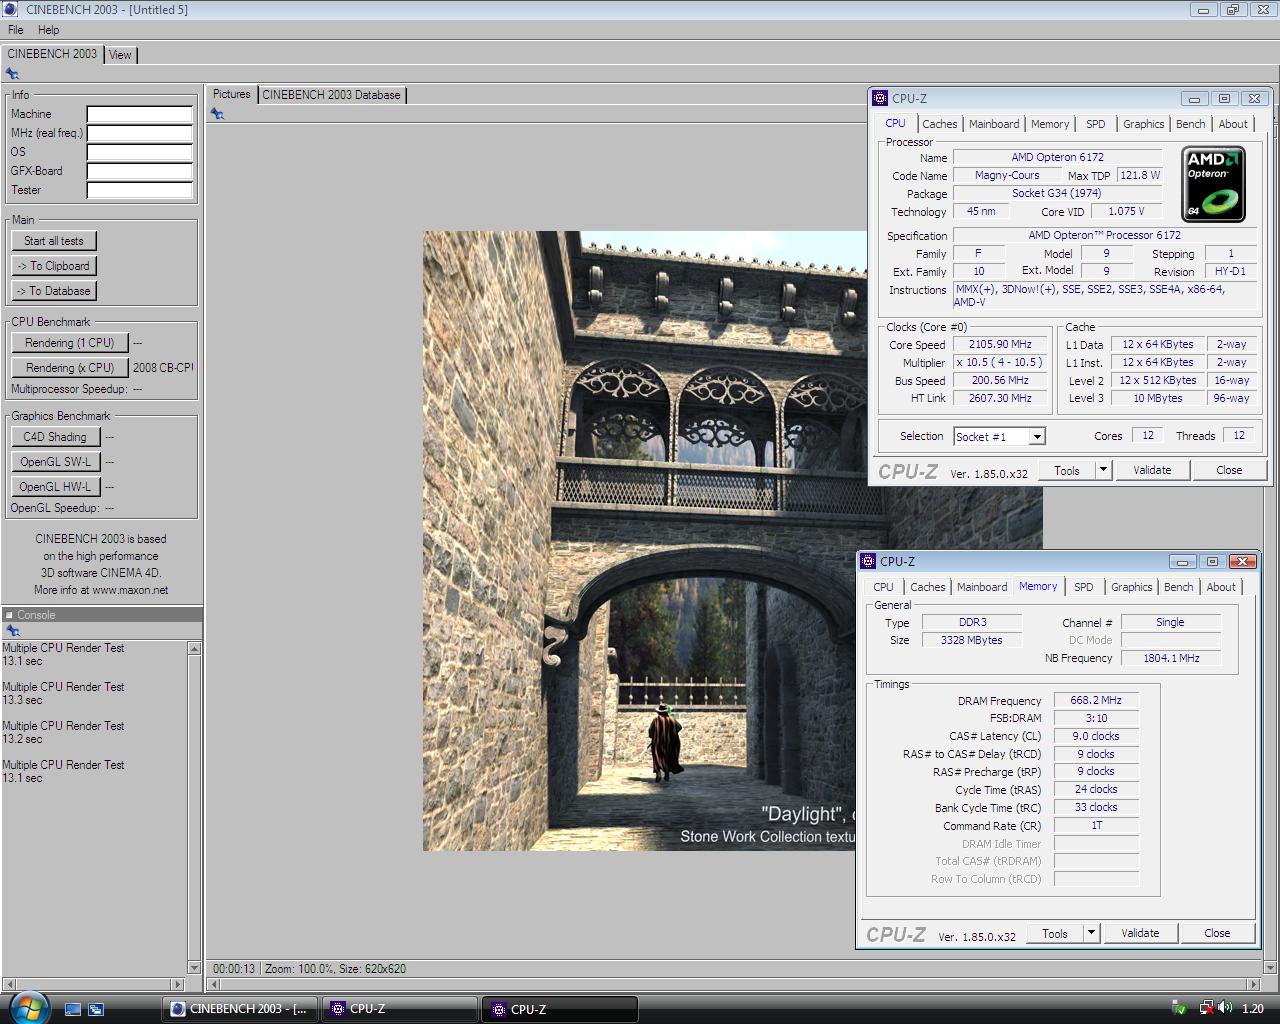Click the Tools button in the Memory CPU-Z window

tap(1055, 933)
